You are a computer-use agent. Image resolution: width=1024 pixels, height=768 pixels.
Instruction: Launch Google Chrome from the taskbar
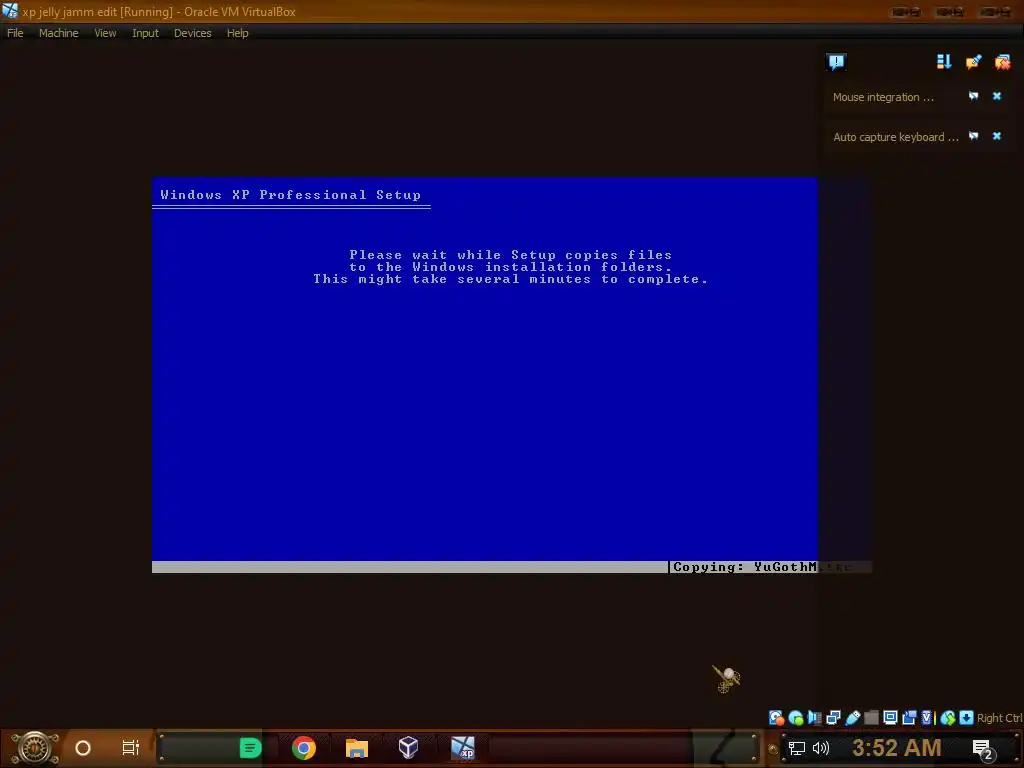[304, 748]
